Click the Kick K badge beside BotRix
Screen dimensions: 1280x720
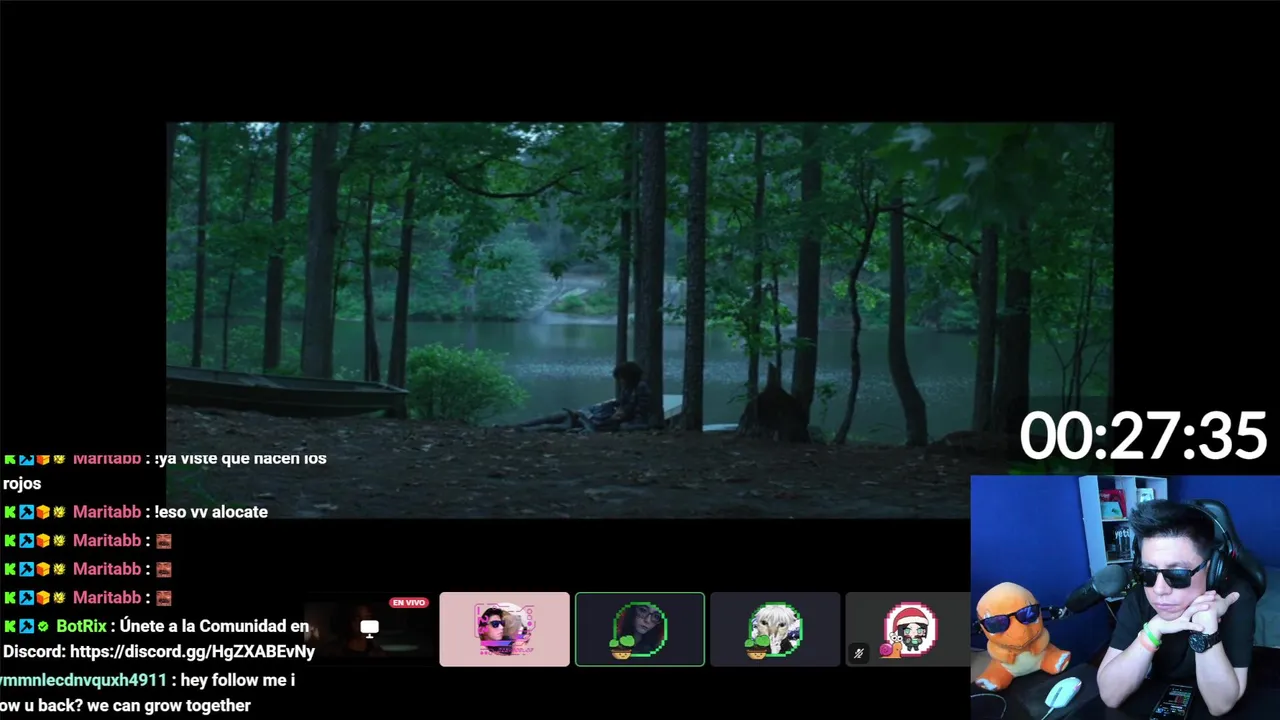10,626
